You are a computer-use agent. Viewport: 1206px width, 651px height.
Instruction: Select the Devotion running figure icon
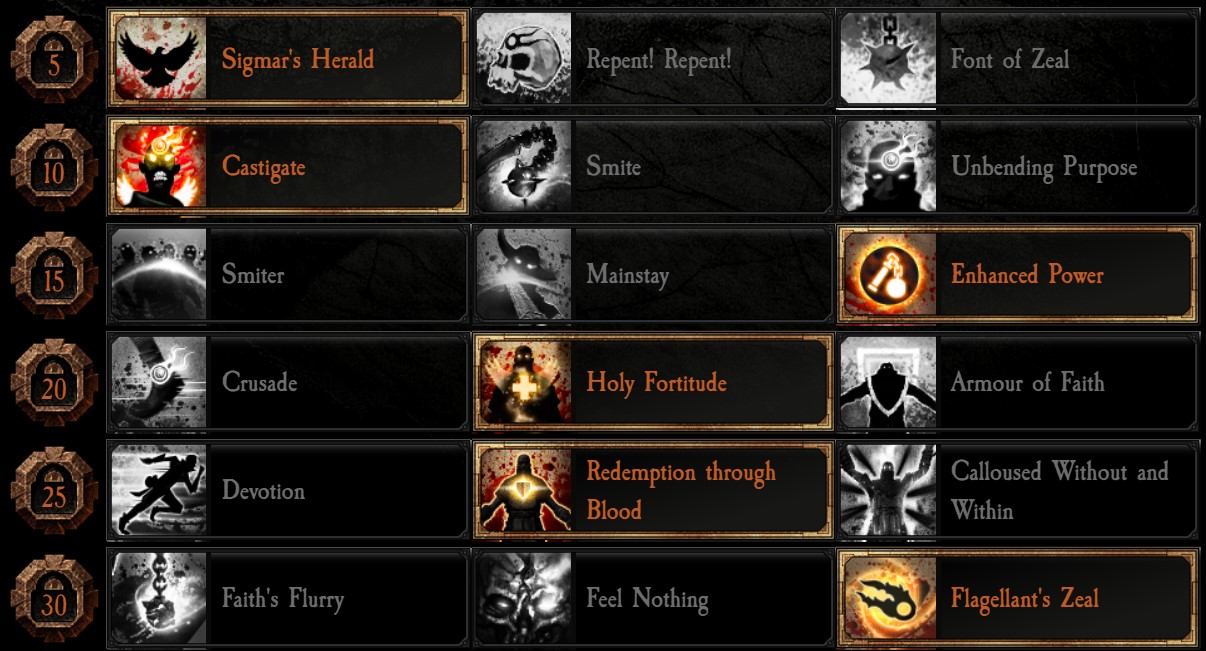[159, 490]
